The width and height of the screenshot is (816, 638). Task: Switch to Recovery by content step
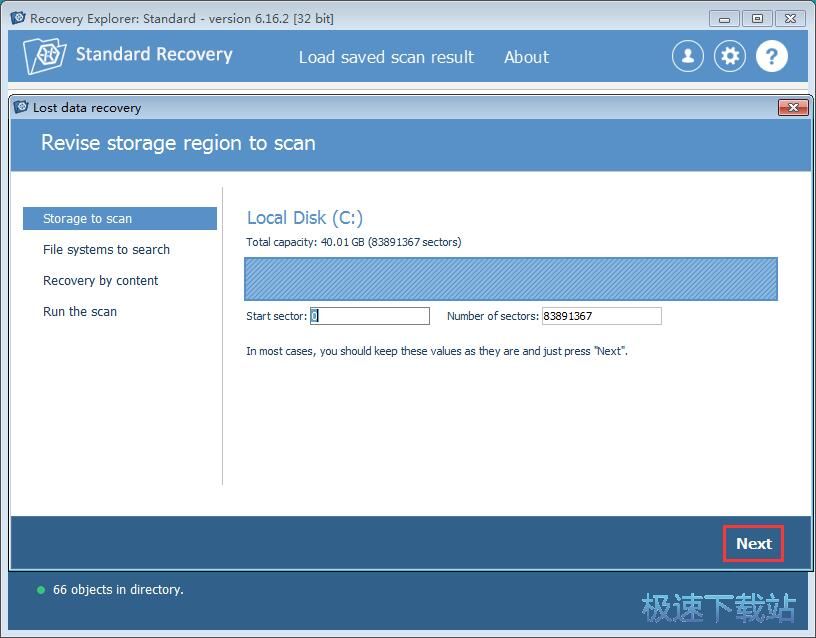tap(100, 281)
